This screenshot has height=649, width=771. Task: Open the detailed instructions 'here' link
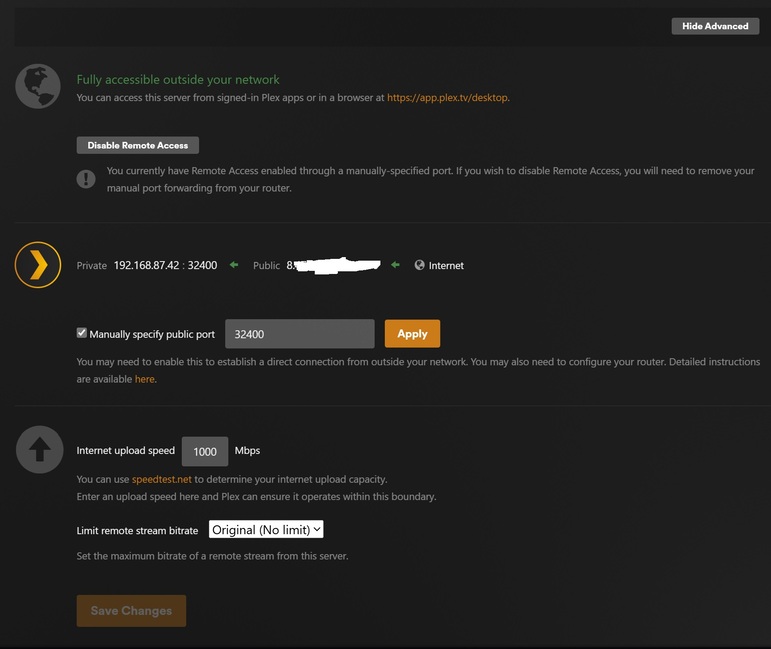pos(145,379)
